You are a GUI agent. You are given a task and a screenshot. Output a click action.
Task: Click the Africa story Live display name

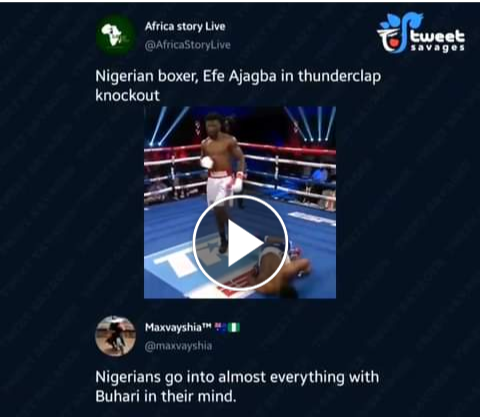coord(185,27)
